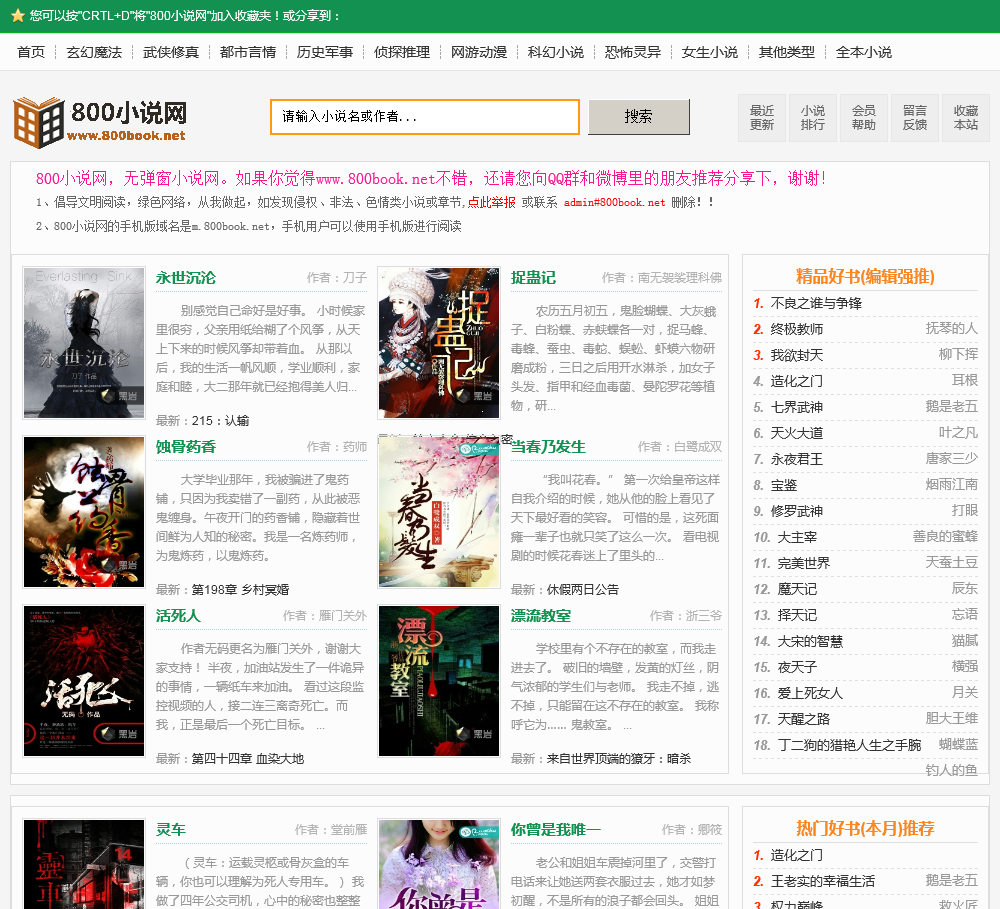1000x909 pixels.
Task: Open 小说排行 quick link
Action: pyautogui.click(x=813, y=118)
